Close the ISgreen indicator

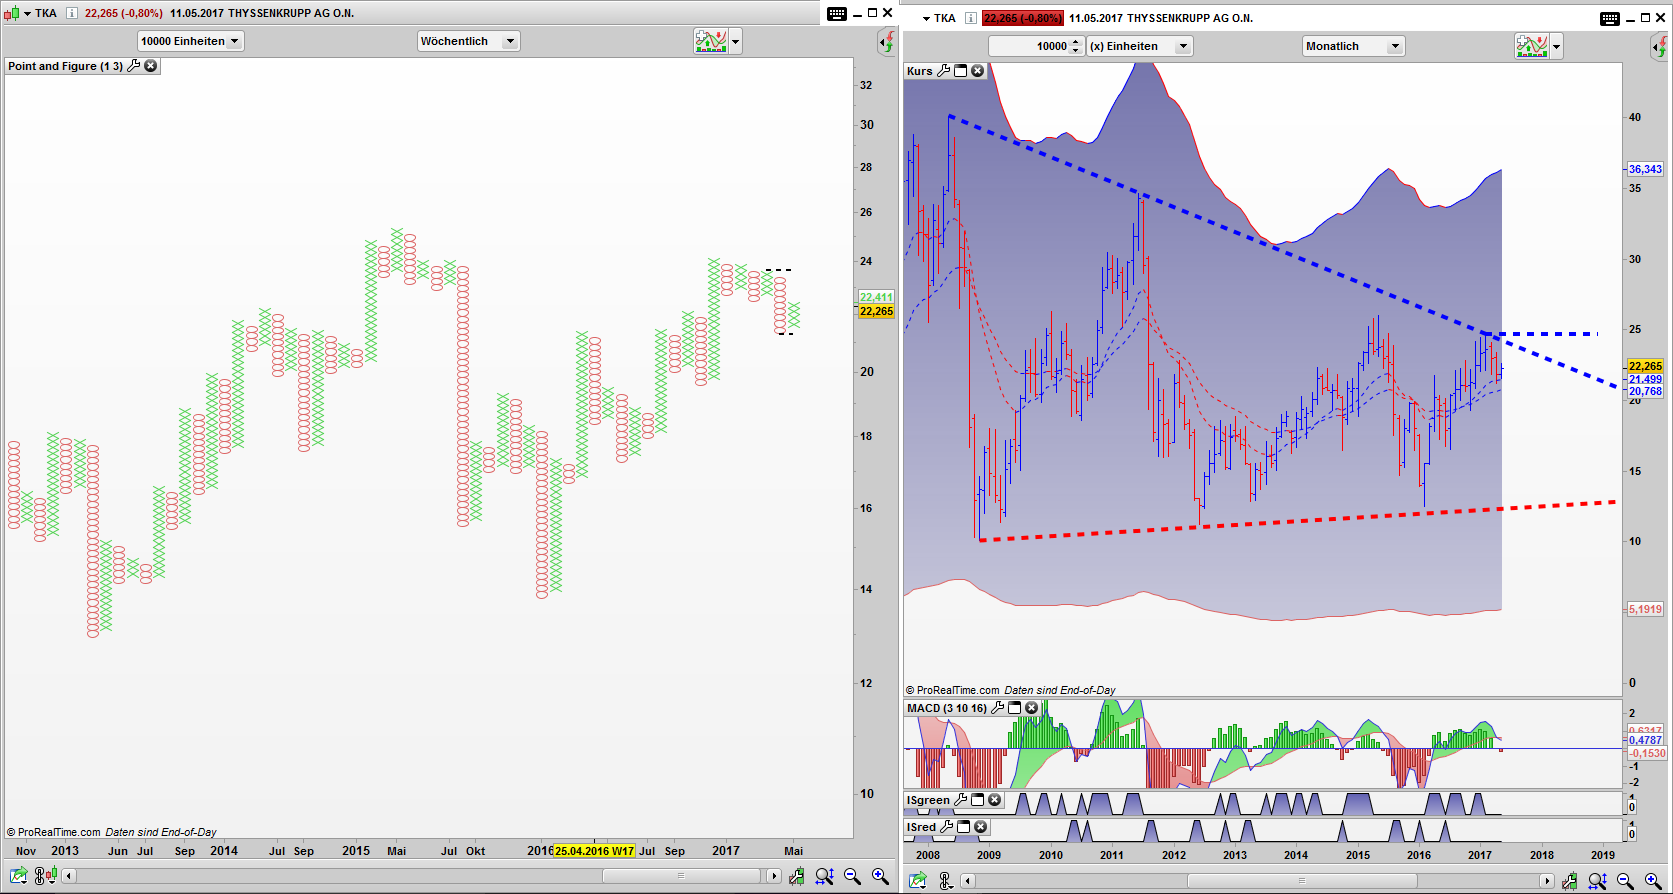[995, 800]
